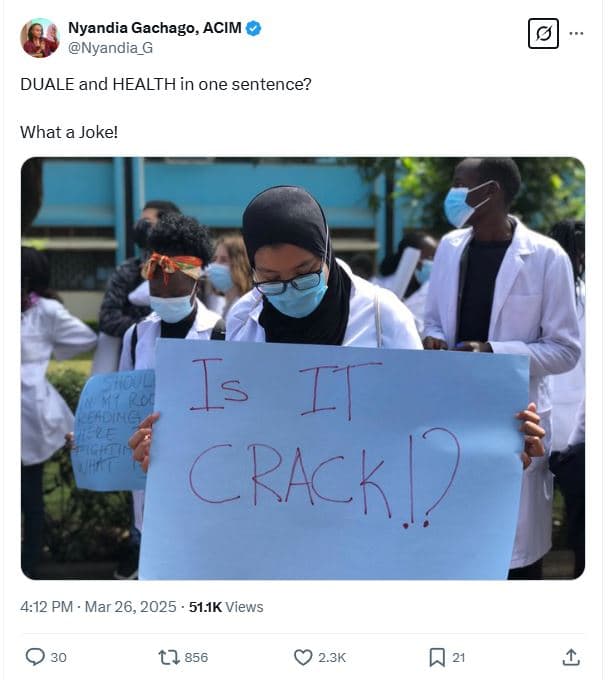
Task: Click the 2.3K likes count
Action: click(x=332, y=657)
